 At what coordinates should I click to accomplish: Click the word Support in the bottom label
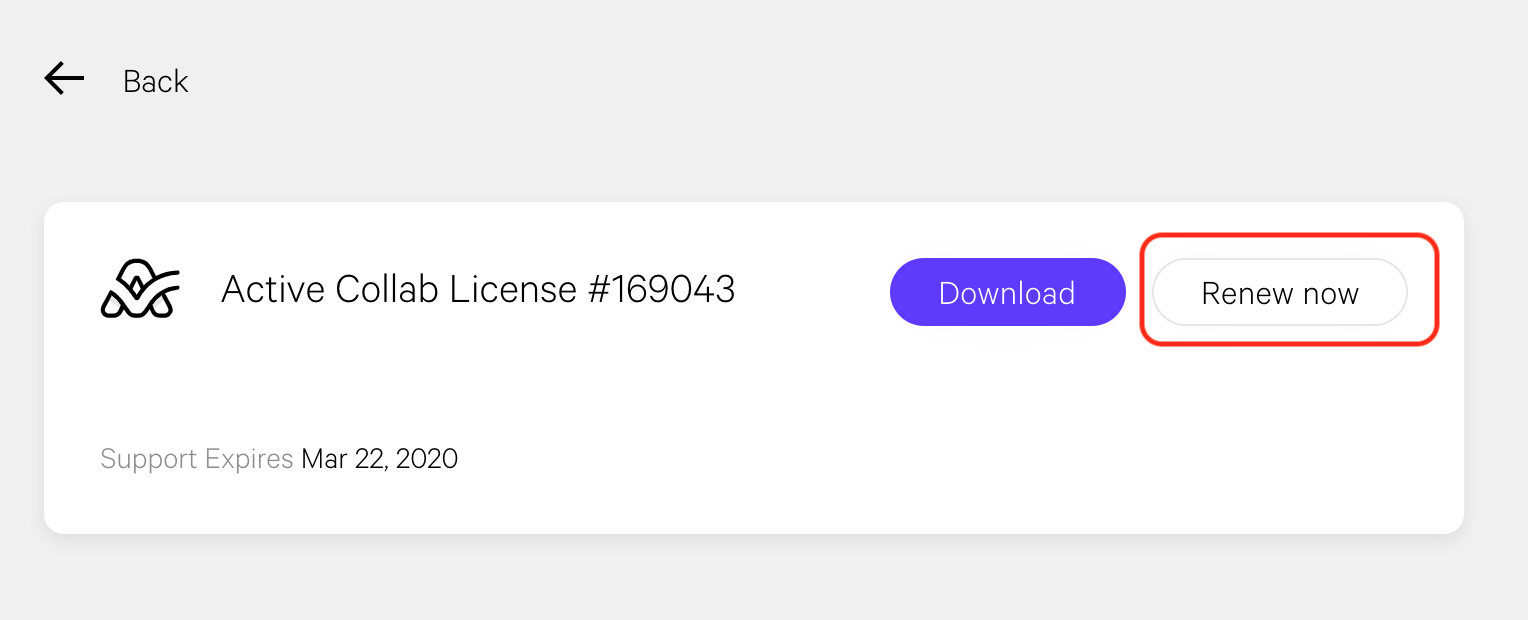point(149,459)
